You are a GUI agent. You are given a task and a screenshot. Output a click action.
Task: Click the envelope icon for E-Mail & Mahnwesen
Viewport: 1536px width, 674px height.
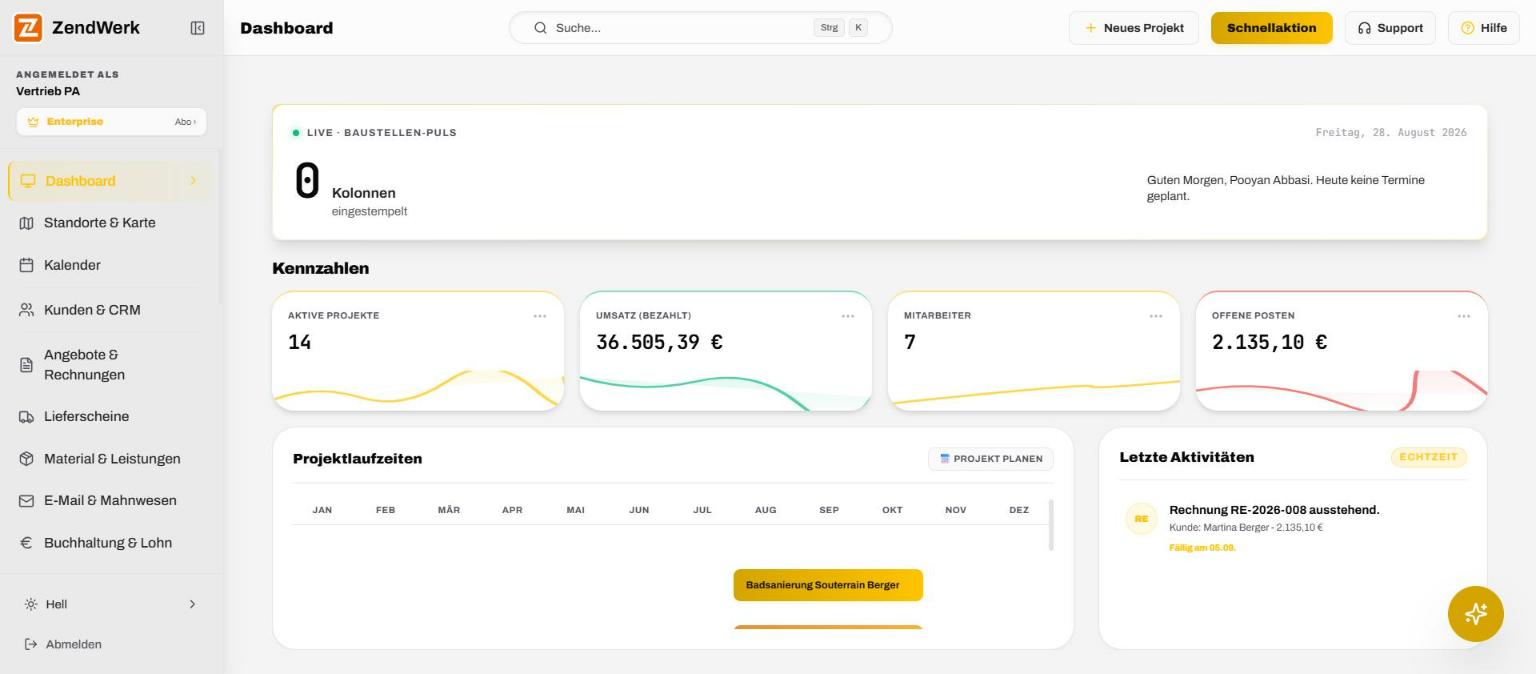pyautogui.click(x=27, y=501)
